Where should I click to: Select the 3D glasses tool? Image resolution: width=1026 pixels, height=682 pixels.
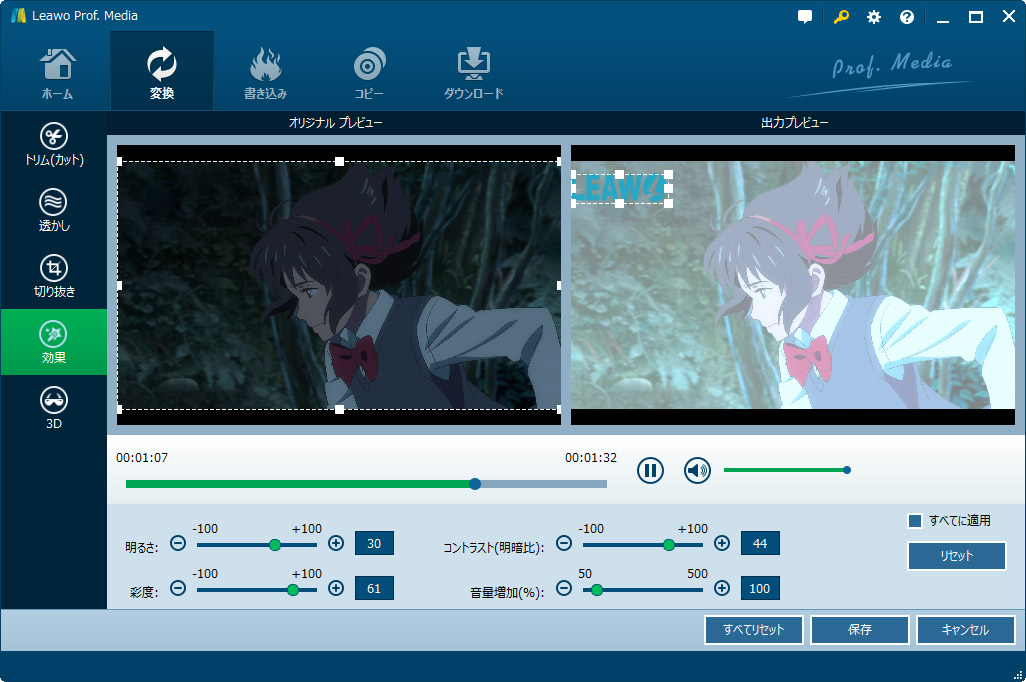click(x=54, y=408)
